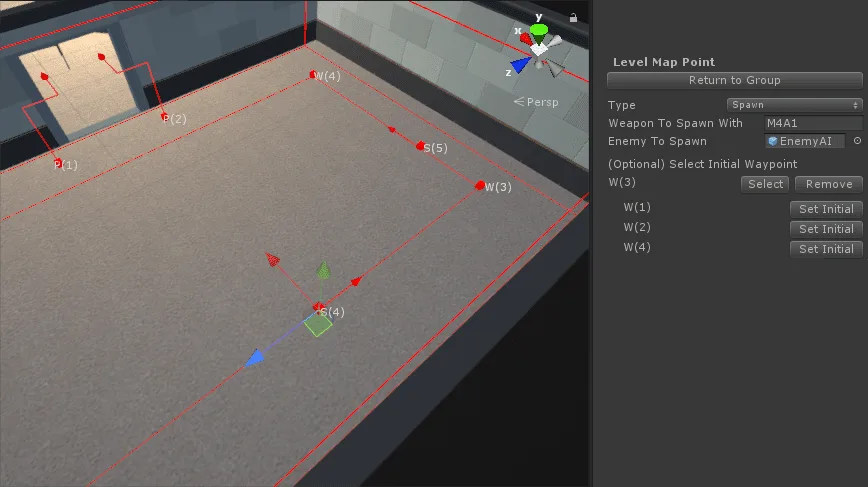The width and height of the screenshot is (868, 487).
Task: Open the Type dropdown set to Spawn
Action: pos(794,105)
